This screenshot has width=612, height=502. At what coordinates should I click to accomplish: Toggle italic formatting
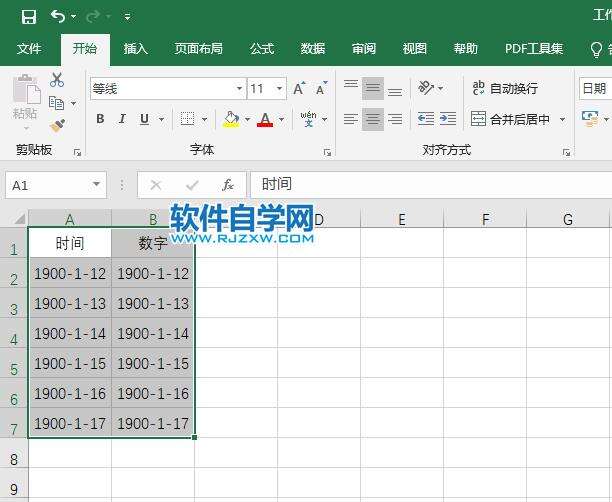click(x=122, y=119)
